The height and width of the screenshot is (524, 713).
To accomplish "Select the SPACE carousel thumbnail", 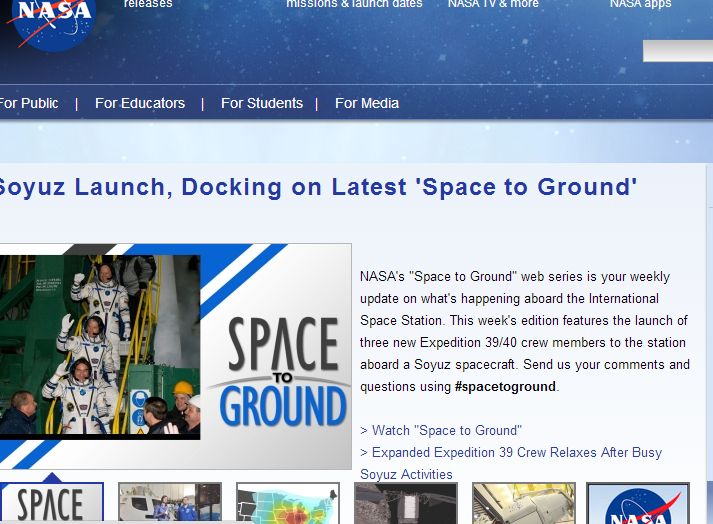I will (52, 503).
